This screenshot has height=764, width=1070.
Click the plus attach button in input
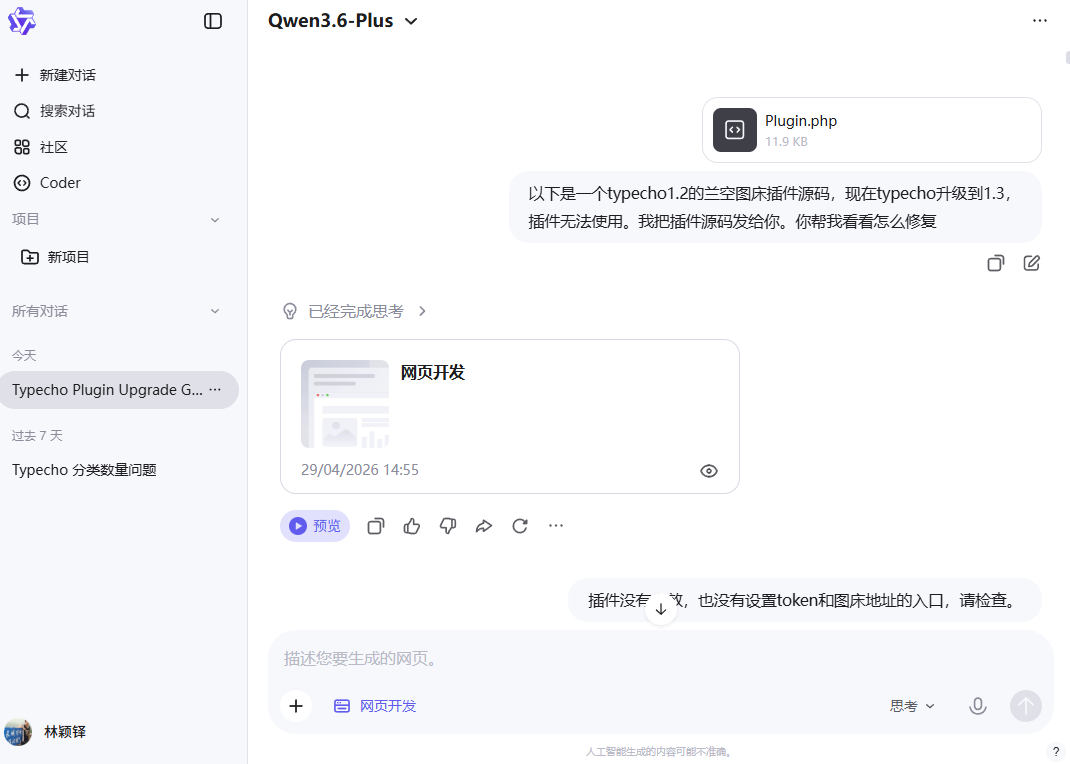coord(296,706)
